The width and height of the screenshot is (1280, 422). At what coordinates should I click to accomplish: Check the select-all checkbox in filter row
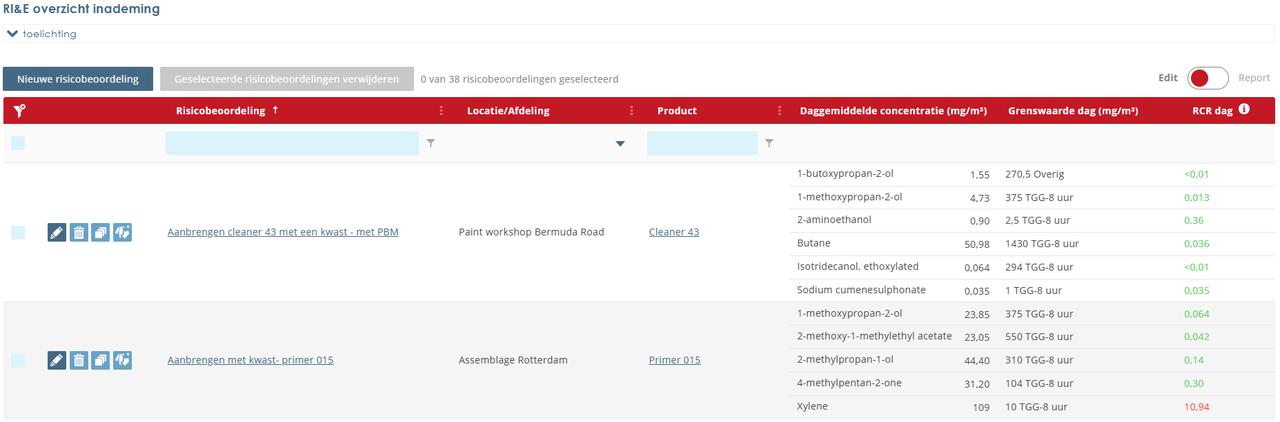pyautogui.click(x=18, y=144)
